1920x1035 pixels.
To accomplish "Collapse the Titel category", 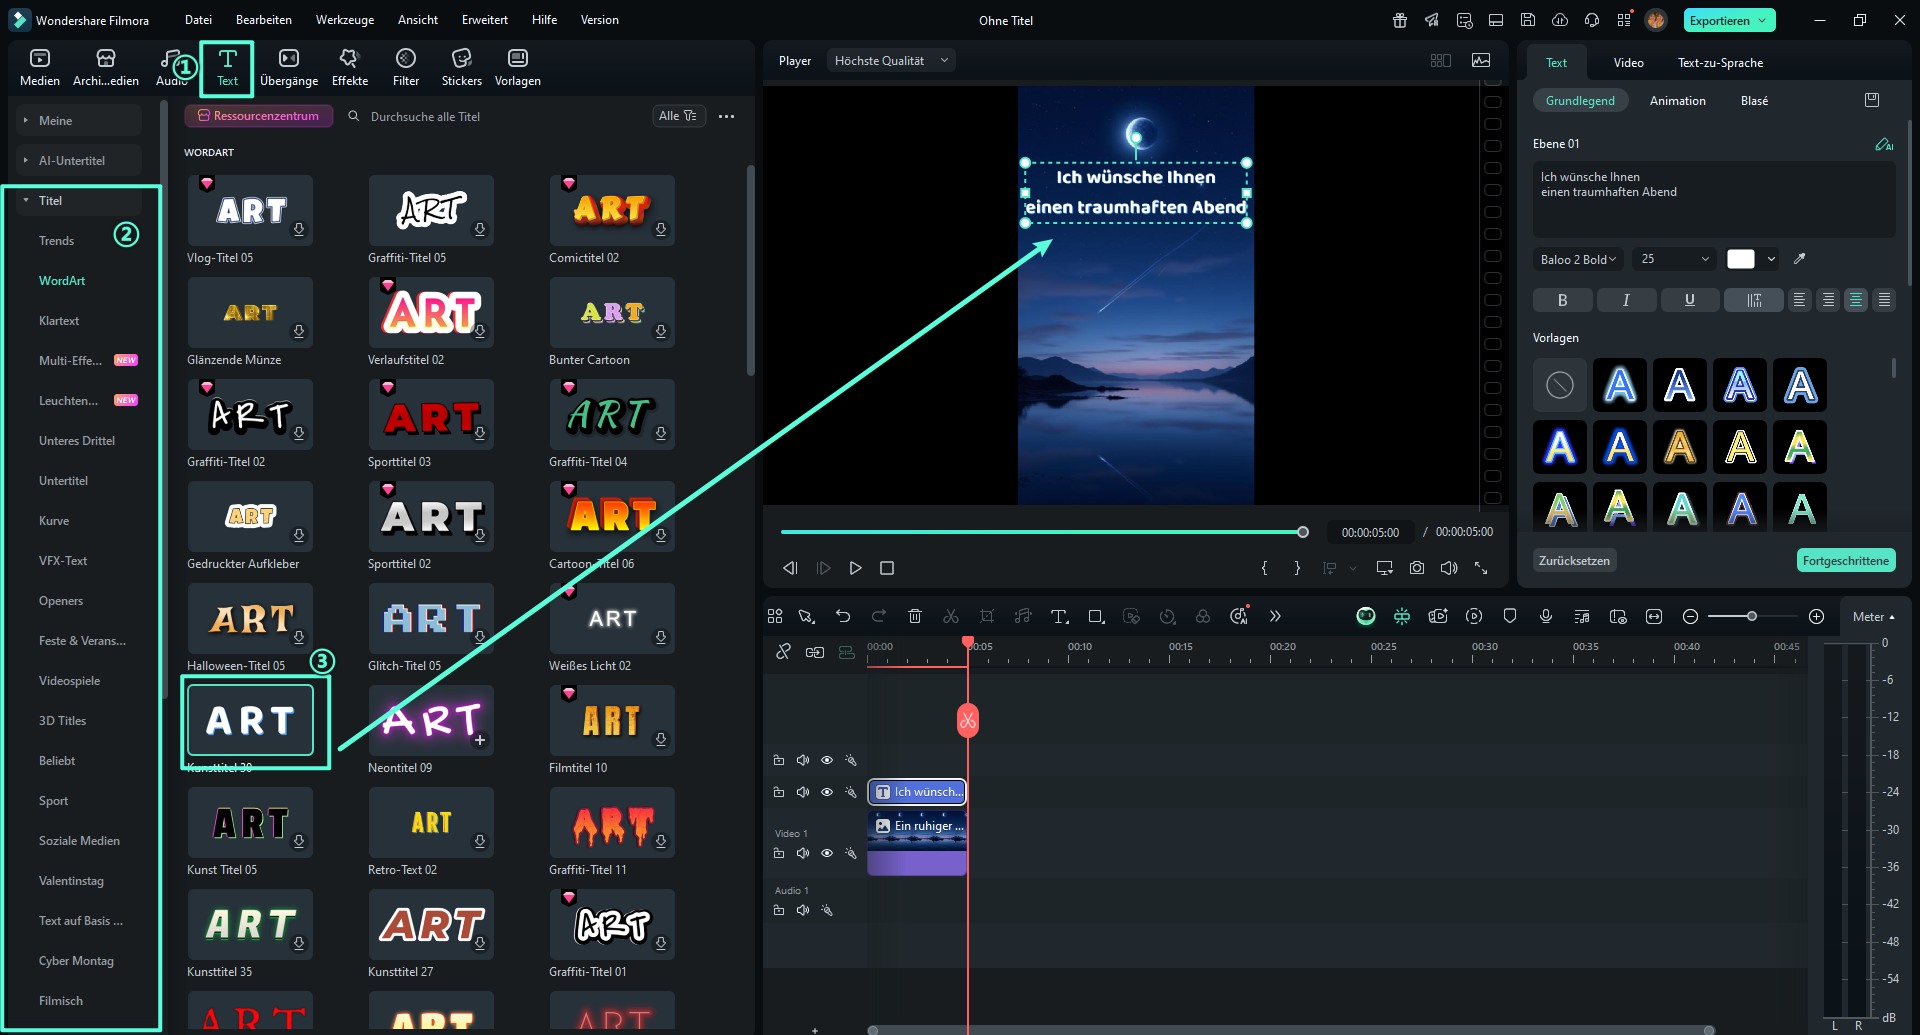I will point(80,200).
